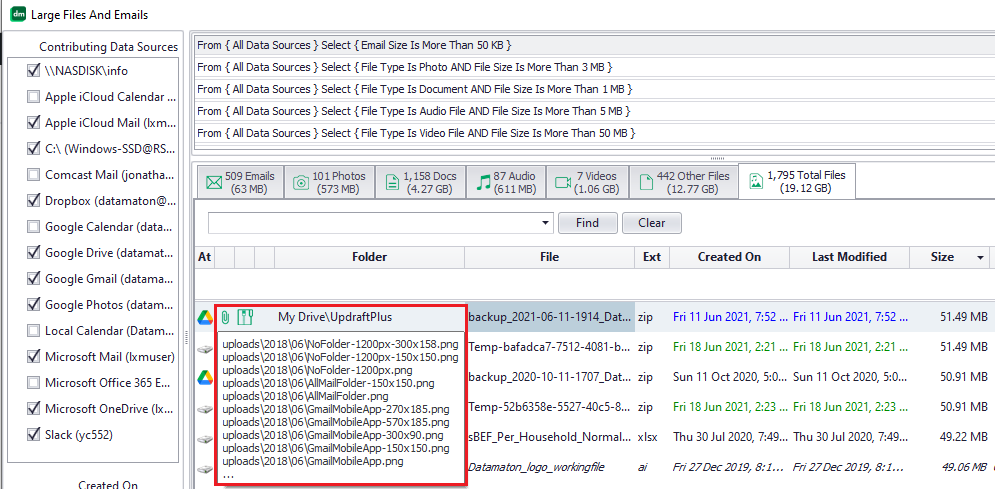Select the Photo More Than 3 MB query

(594, 67)
